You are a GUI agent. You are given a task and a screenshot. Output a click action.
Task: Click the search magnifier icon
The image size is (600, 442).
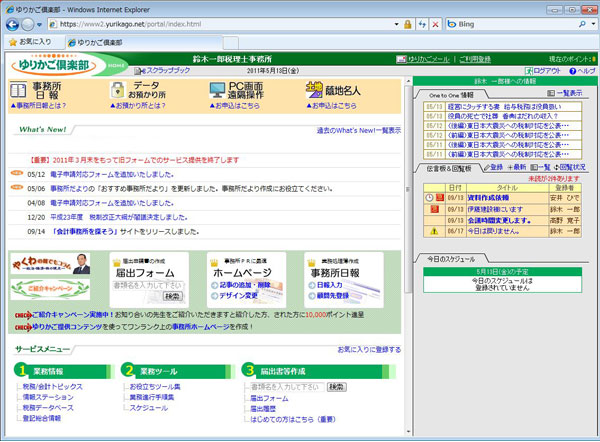(582, 24)
